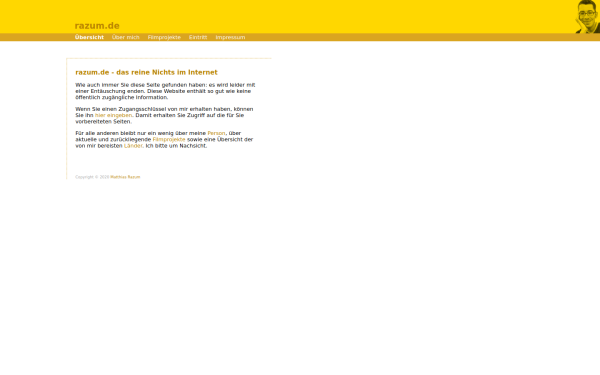Screen dimensions: 600x375
Task: Go to the Über mich page
Action: tap(126, 37)
